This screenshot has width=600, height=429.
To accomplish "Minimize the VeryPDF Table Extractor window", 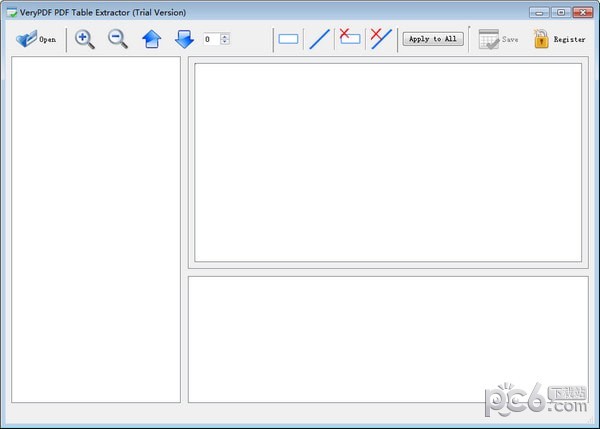I will pos(539,13).
